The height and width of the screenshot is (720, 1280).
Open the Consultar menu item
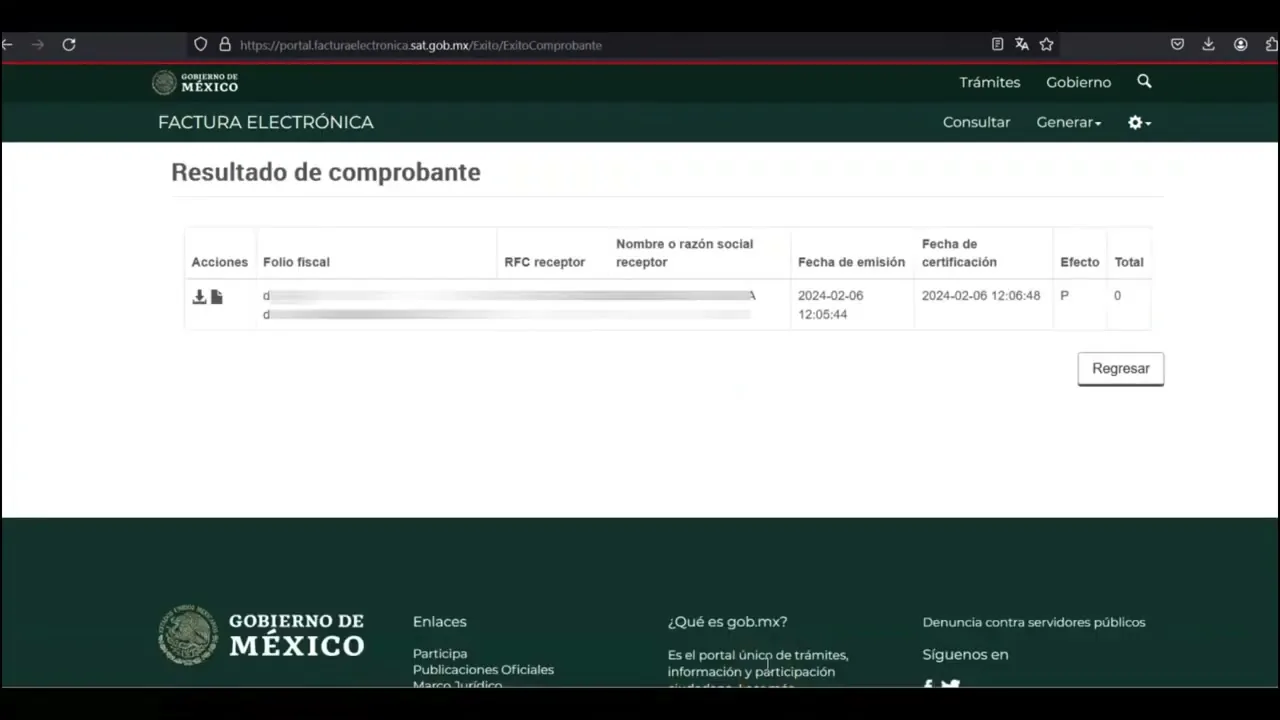click(976, 122)
